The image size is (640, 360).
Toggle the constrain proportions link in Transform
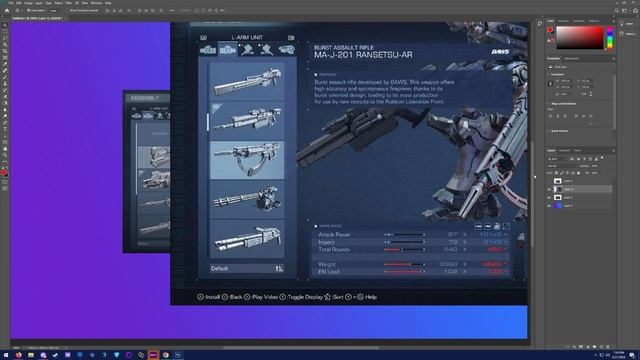point(550,84)
